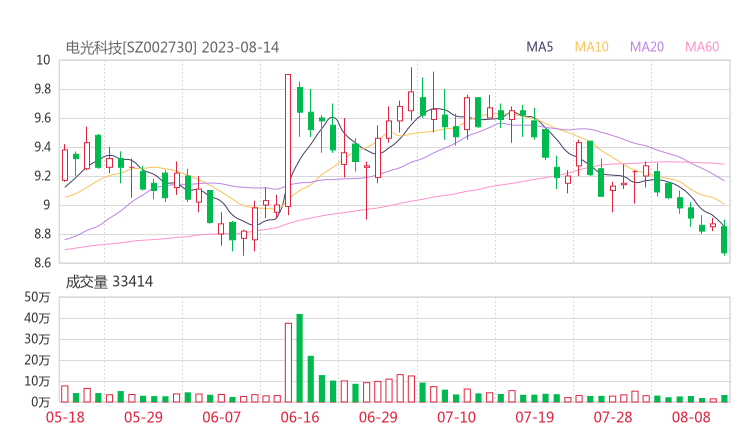Screen dimensions: 740x440
Task: Click the 07-28 date axis label
Action: click(613, 417)
